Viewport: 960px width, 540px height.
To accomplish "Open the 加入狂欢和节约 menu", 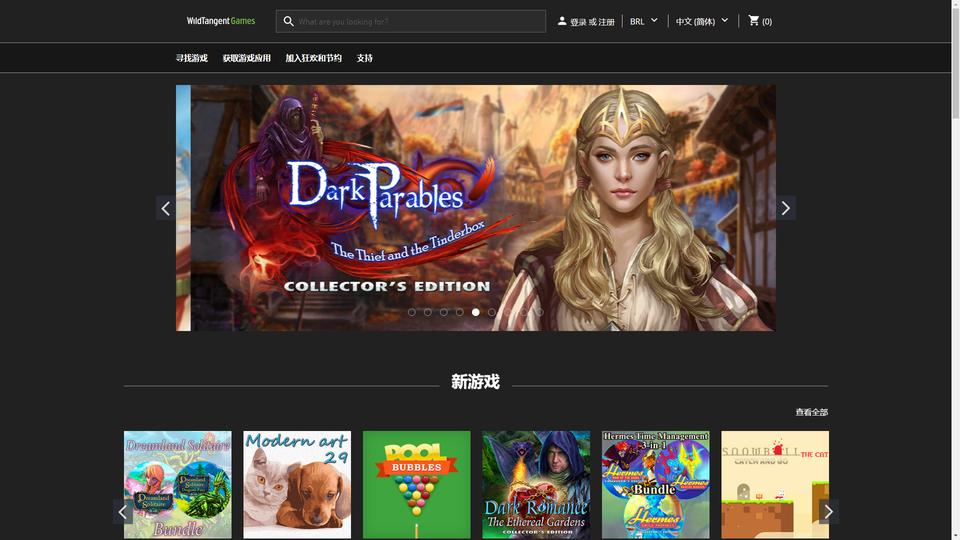I will [313, 58].
